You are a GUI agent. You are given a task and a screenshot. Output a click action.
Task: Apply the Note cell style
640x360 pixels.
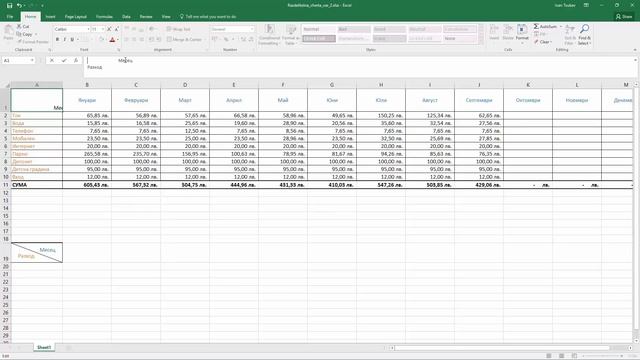460,38
